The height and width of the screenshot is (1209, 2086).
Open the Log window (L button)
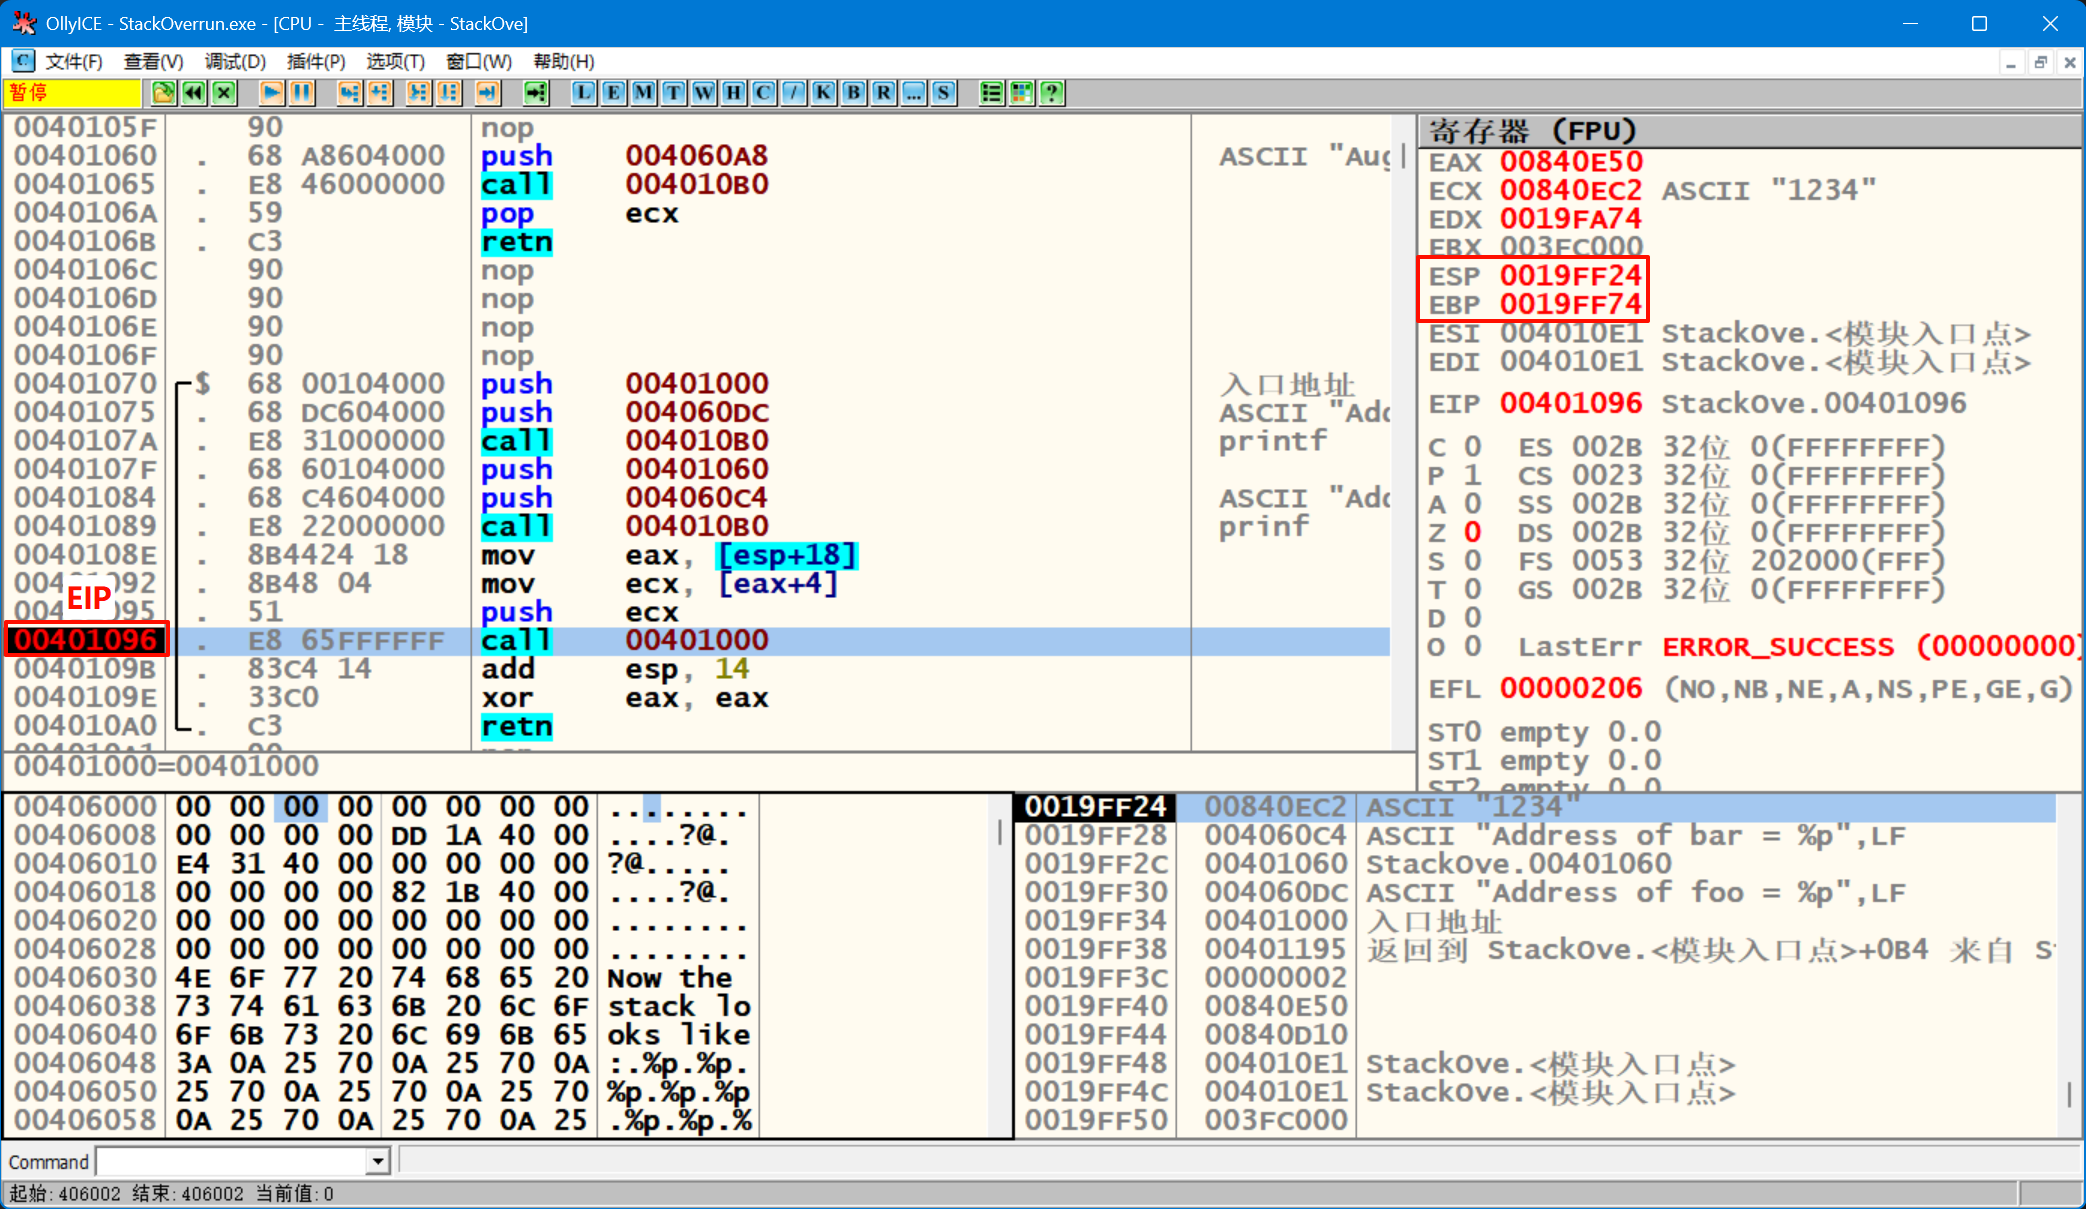(x=584, y=93)
